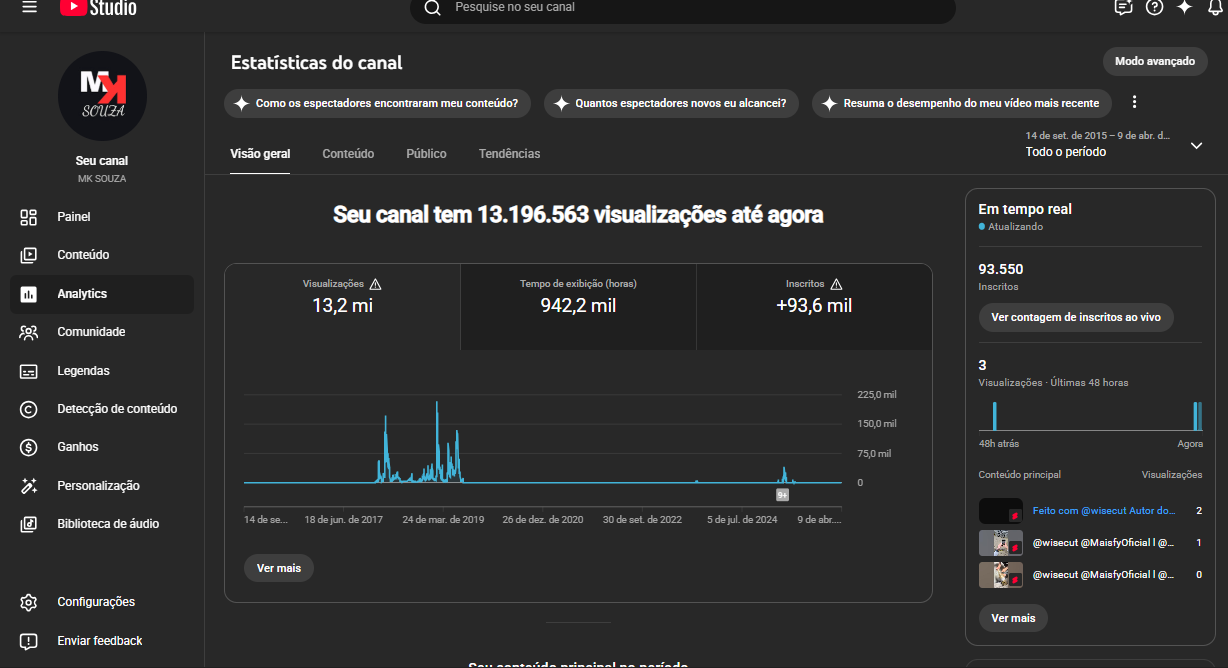
Task: Click thumbnail of the video with 1 view
Action: 1000,543
